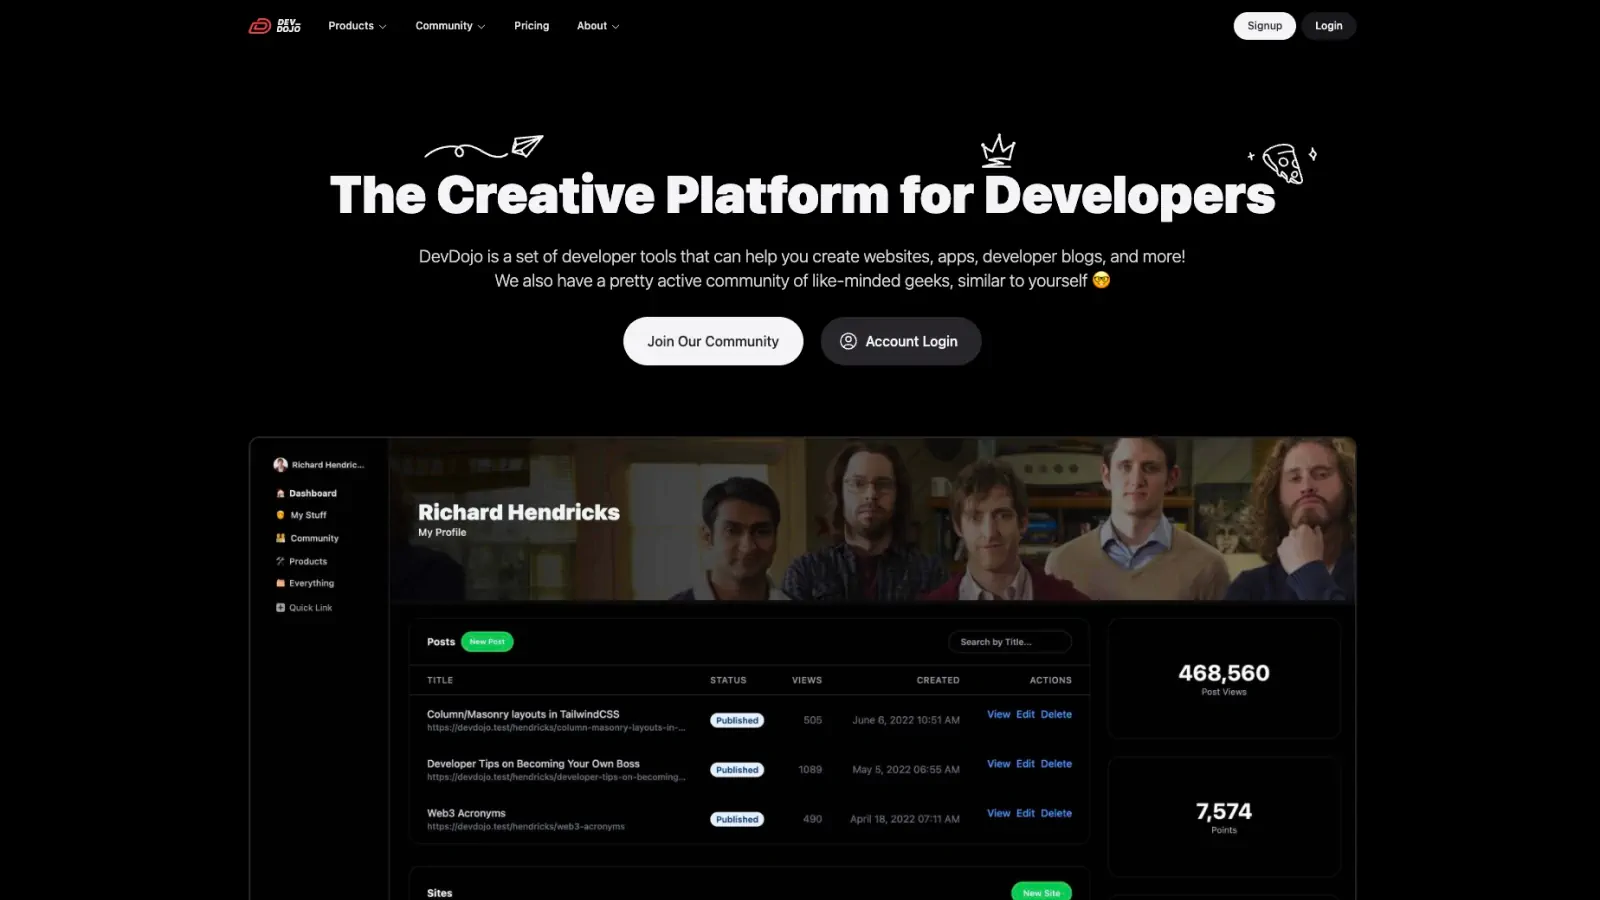
Task: Click the Search by Title field
Action: click(1010, 642)
